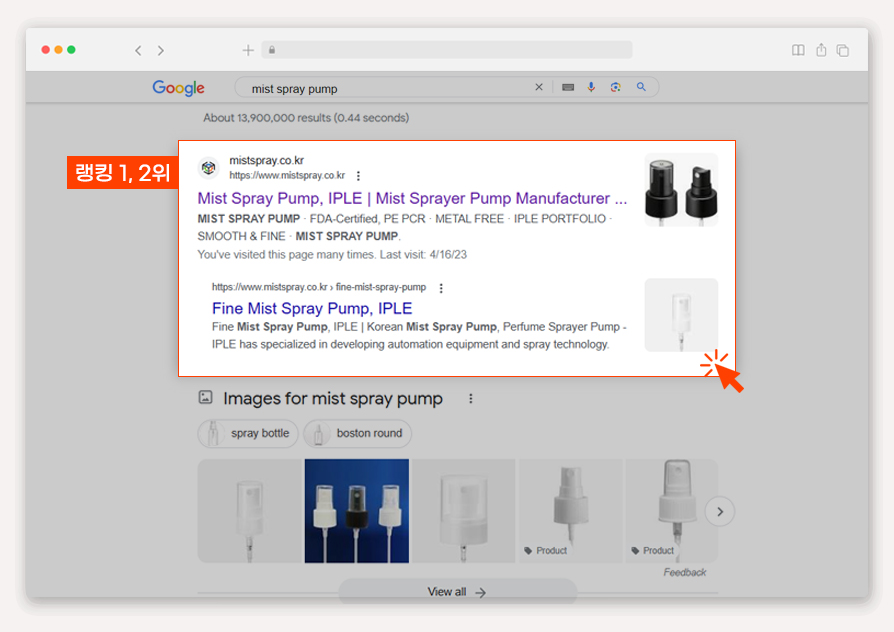Open the white pump thumbnail beside Fine Mist result

[681, 315]
